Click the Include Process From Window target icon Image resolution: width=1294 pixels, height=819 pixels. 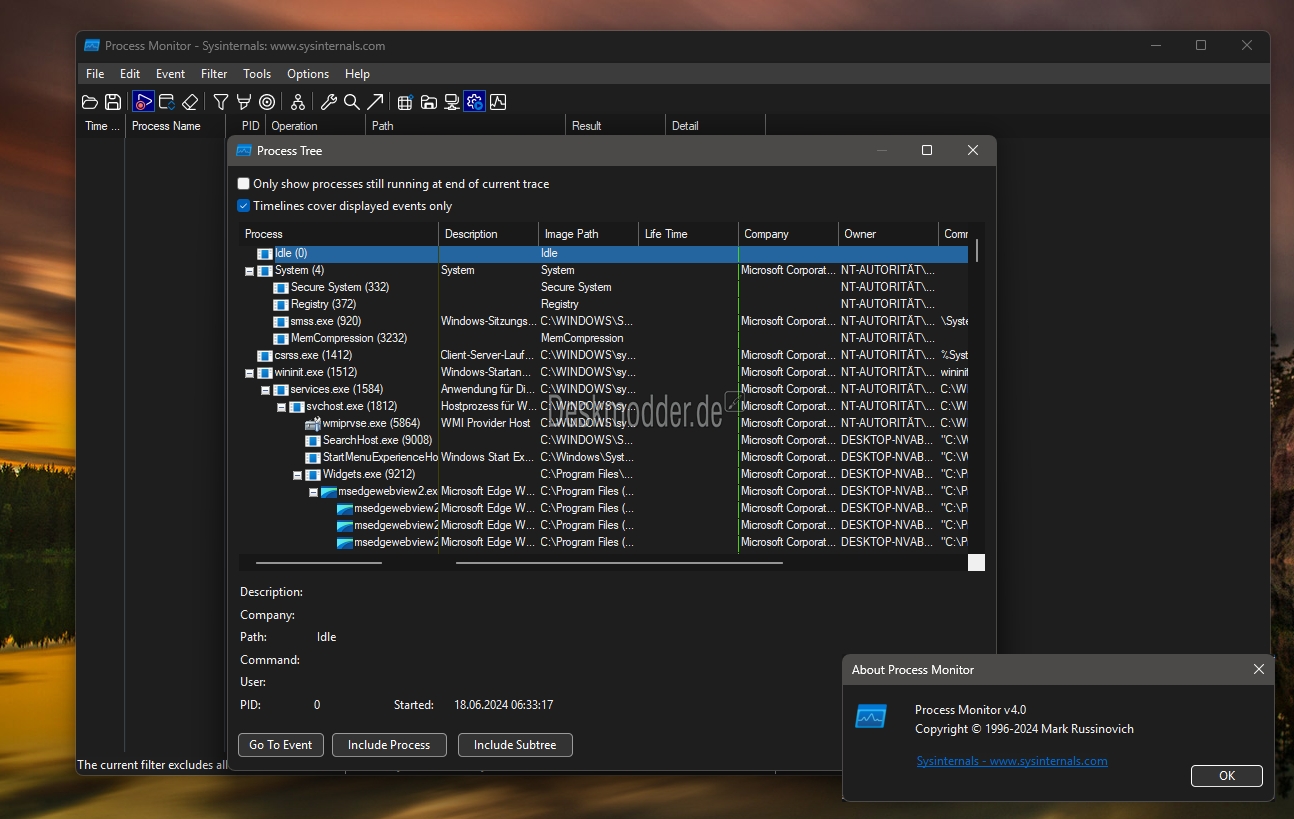coord(267,102)
